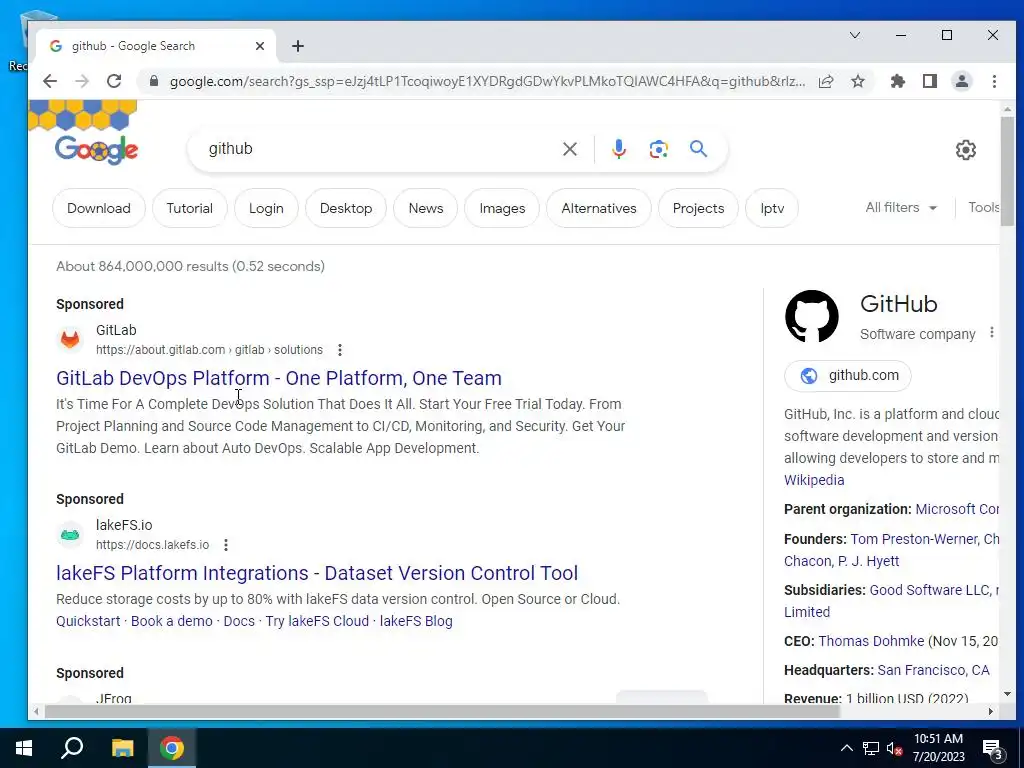Viewport: 1024px width, 768px height.
Task: Click the Google doodle logo
Action: (96, 149)
